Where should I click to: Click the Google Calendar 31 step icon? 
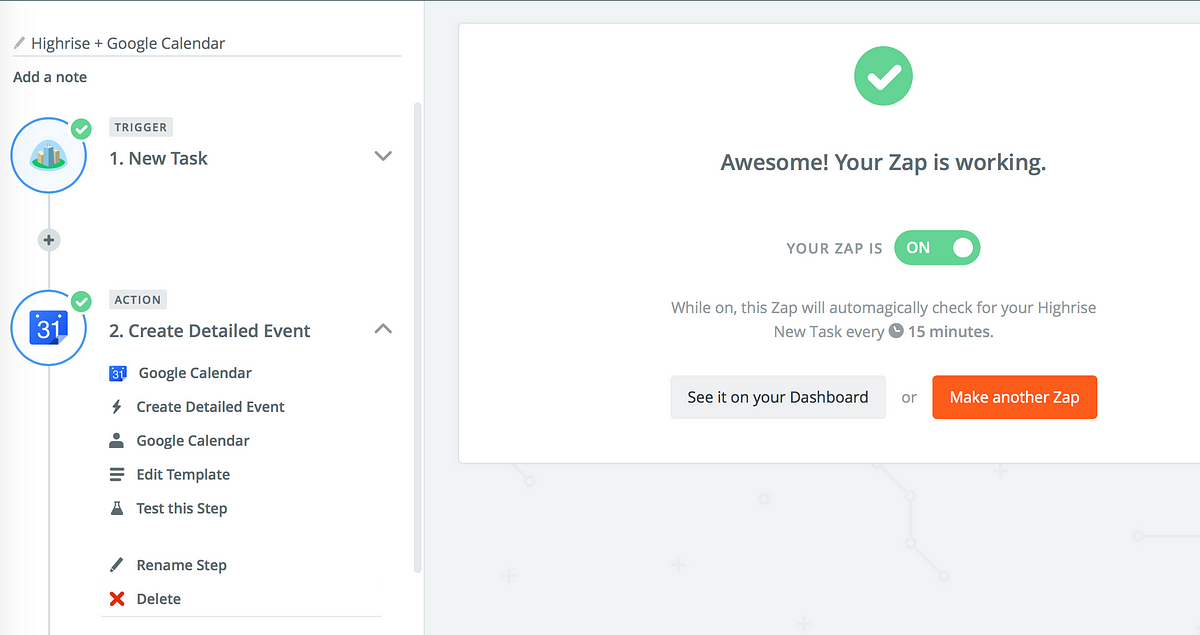pyautogui.click(x=49, y=328)
